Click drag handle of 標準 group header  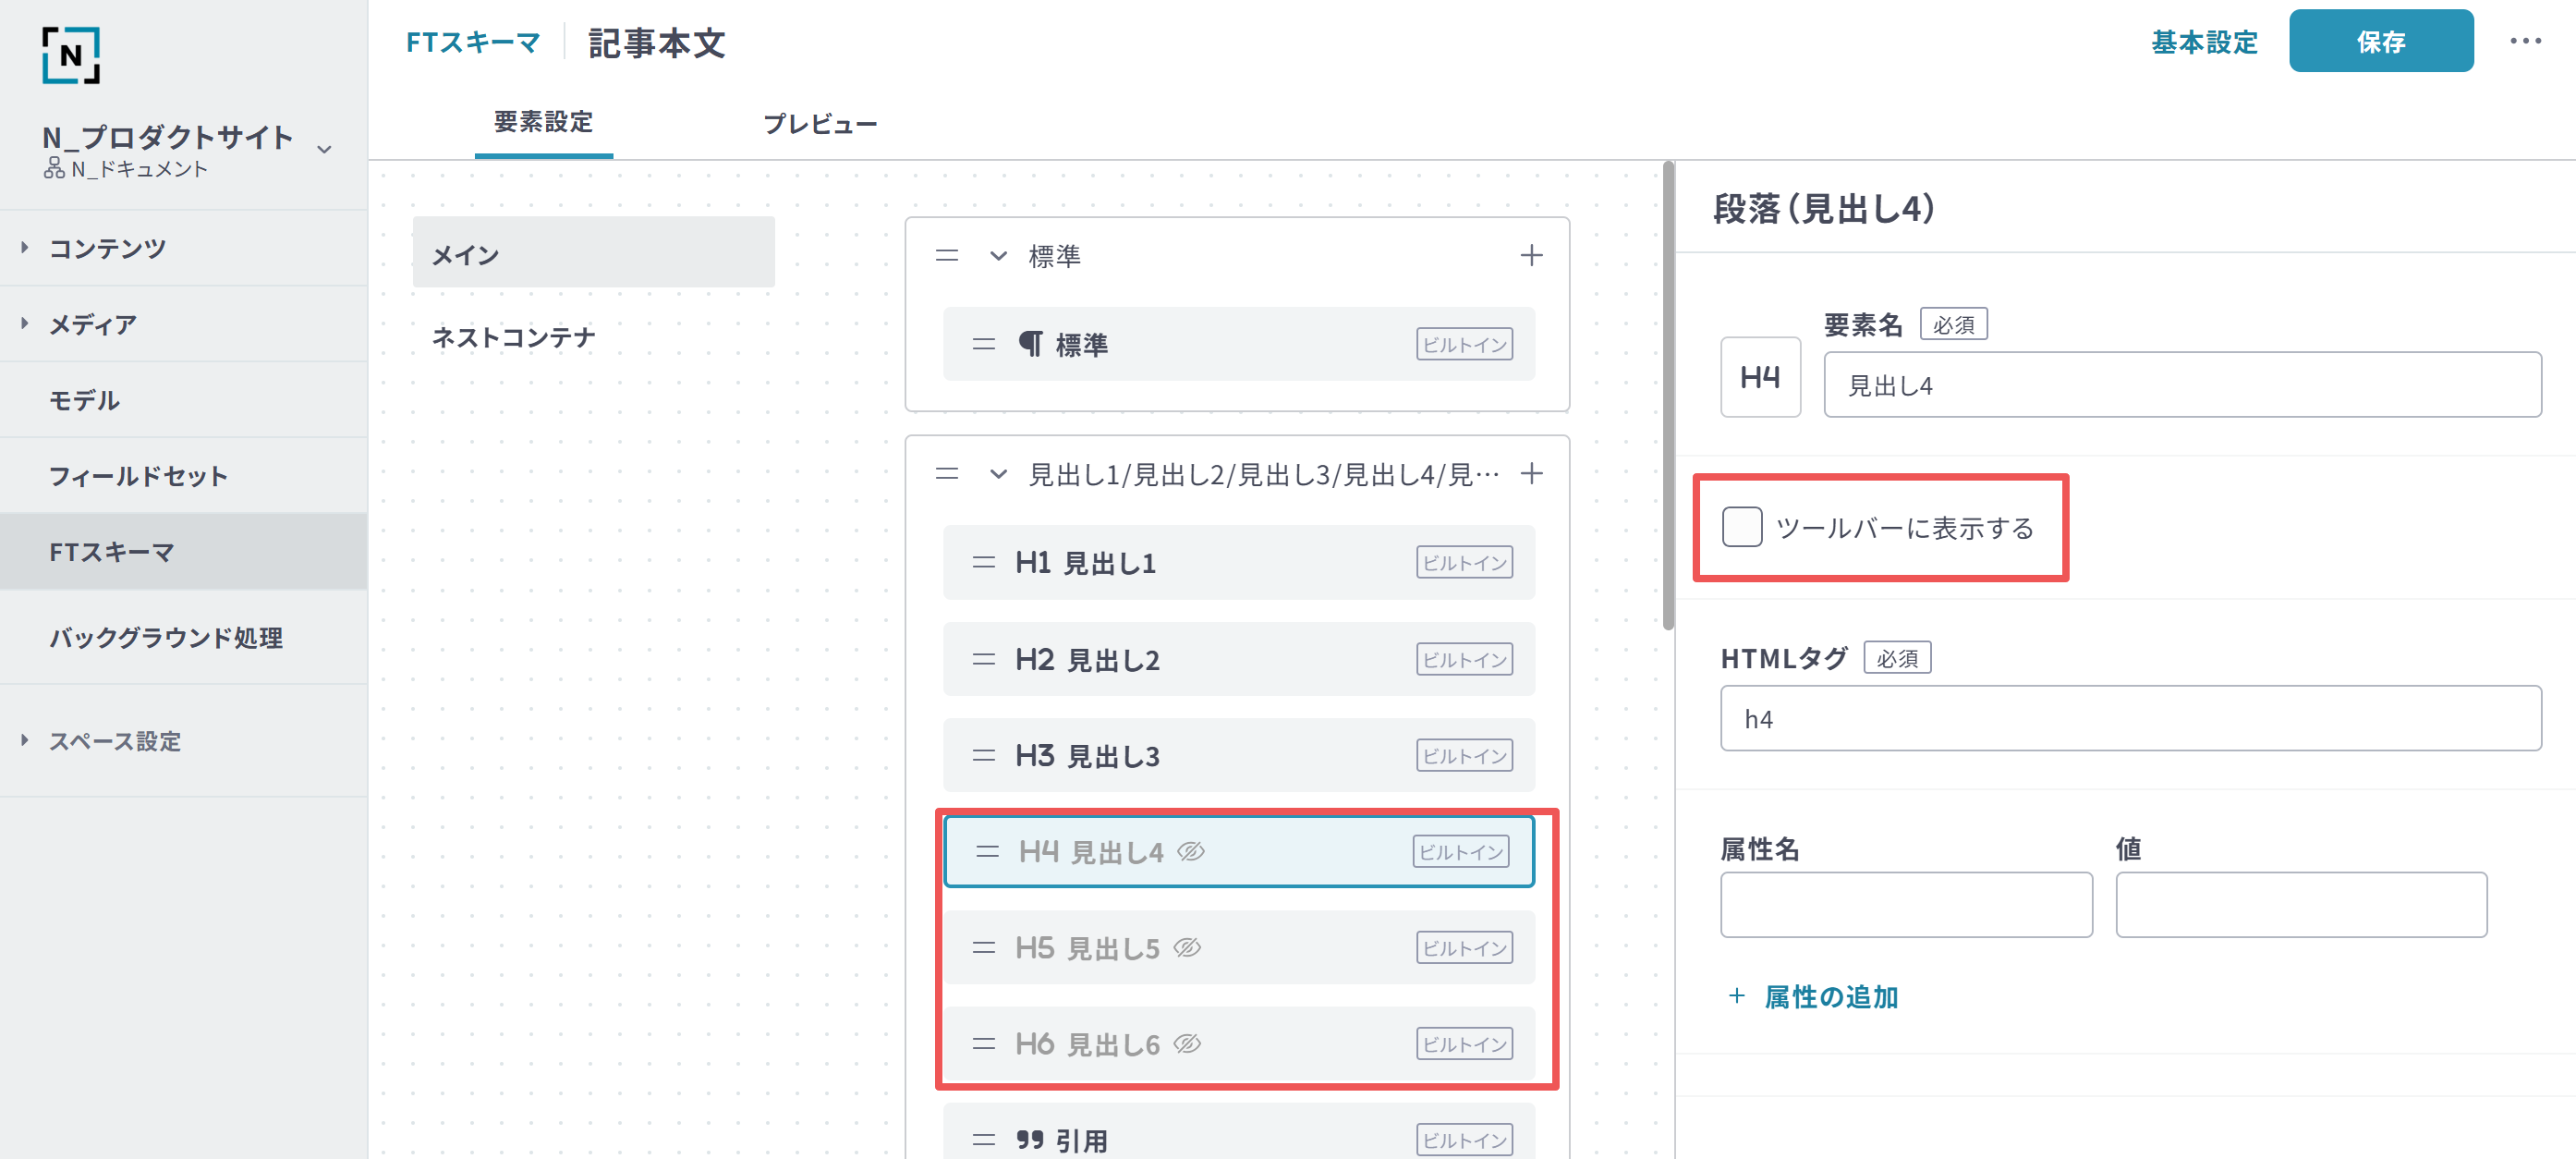946,256
